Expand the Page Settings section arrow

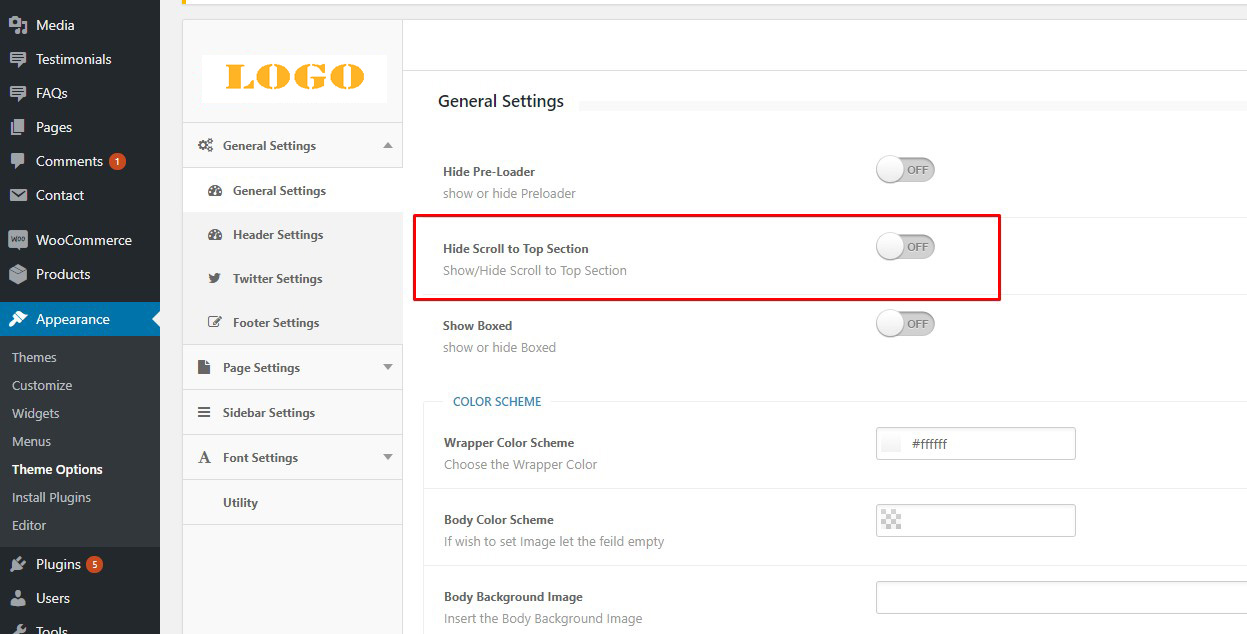[x=388, y=368]
